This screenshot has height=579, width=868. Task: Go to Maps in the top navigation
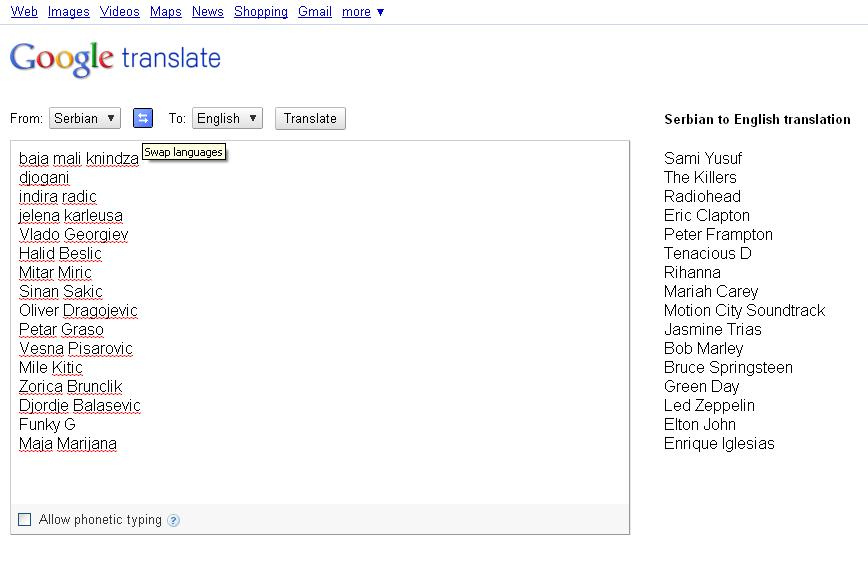tap(166, 12)
